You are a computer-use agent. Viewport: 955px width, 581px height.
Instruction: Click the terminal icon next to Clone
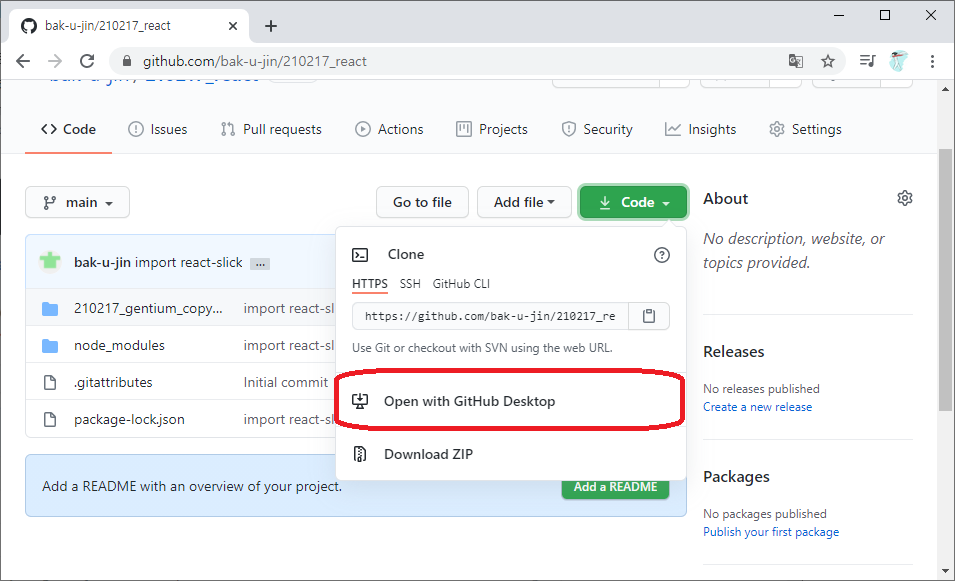coord(360,255)
